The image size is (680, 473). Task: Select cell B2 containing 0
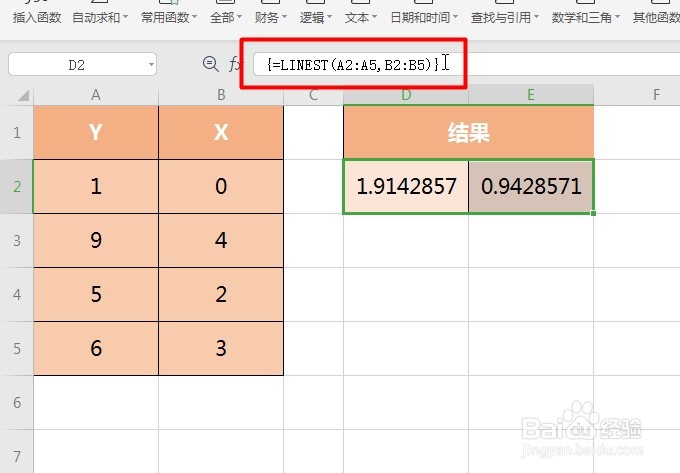click(221, 186)
